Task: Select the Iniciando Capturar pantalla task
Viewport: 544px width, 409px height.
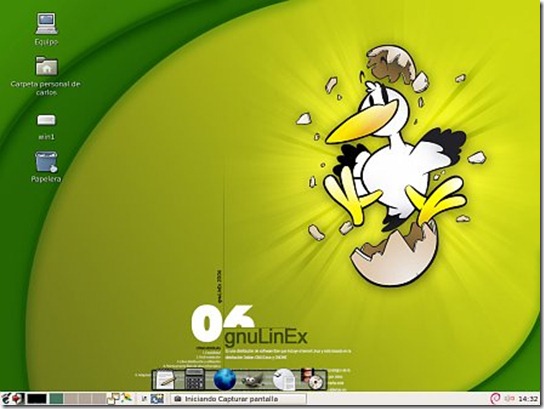Action: pyautogui.click(x=238, y=399)
